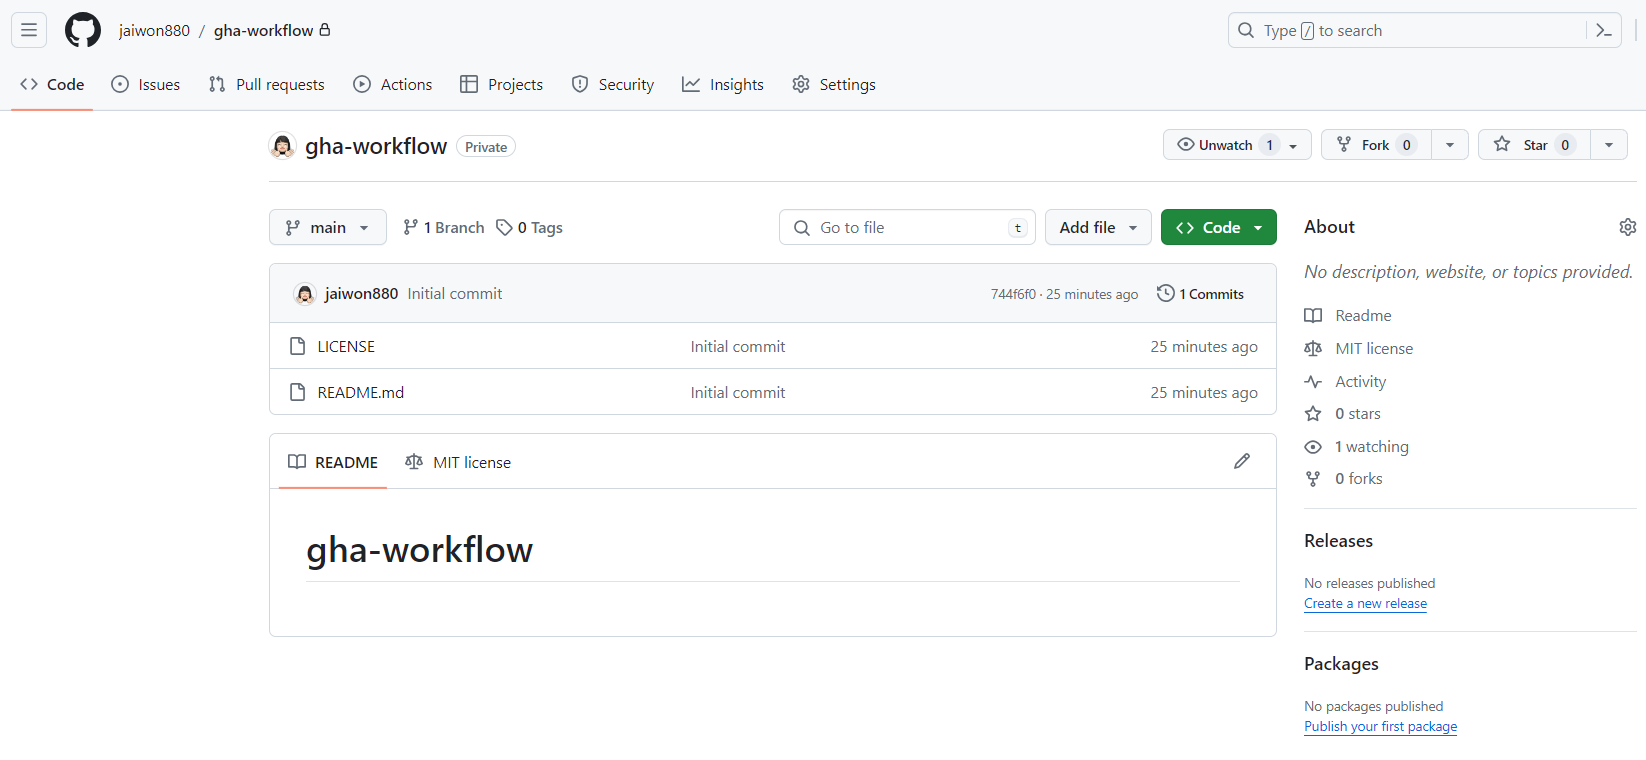Click the magnifier icon in top search
1646x760 pixels.
pyautogui.click(x=1246, y=30)
